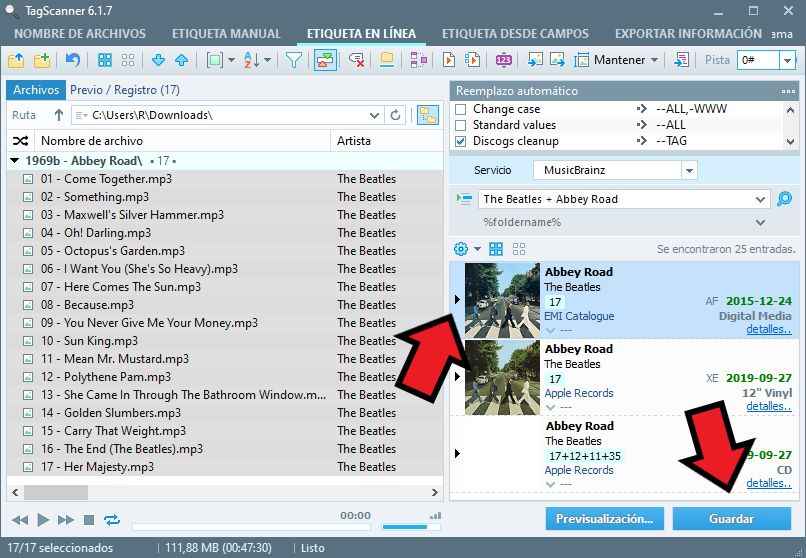This screenshot has width=806, height=558.
Task: Move selected files up with the blue arrow
Action: pyautogui.click(x=181, y=60)
